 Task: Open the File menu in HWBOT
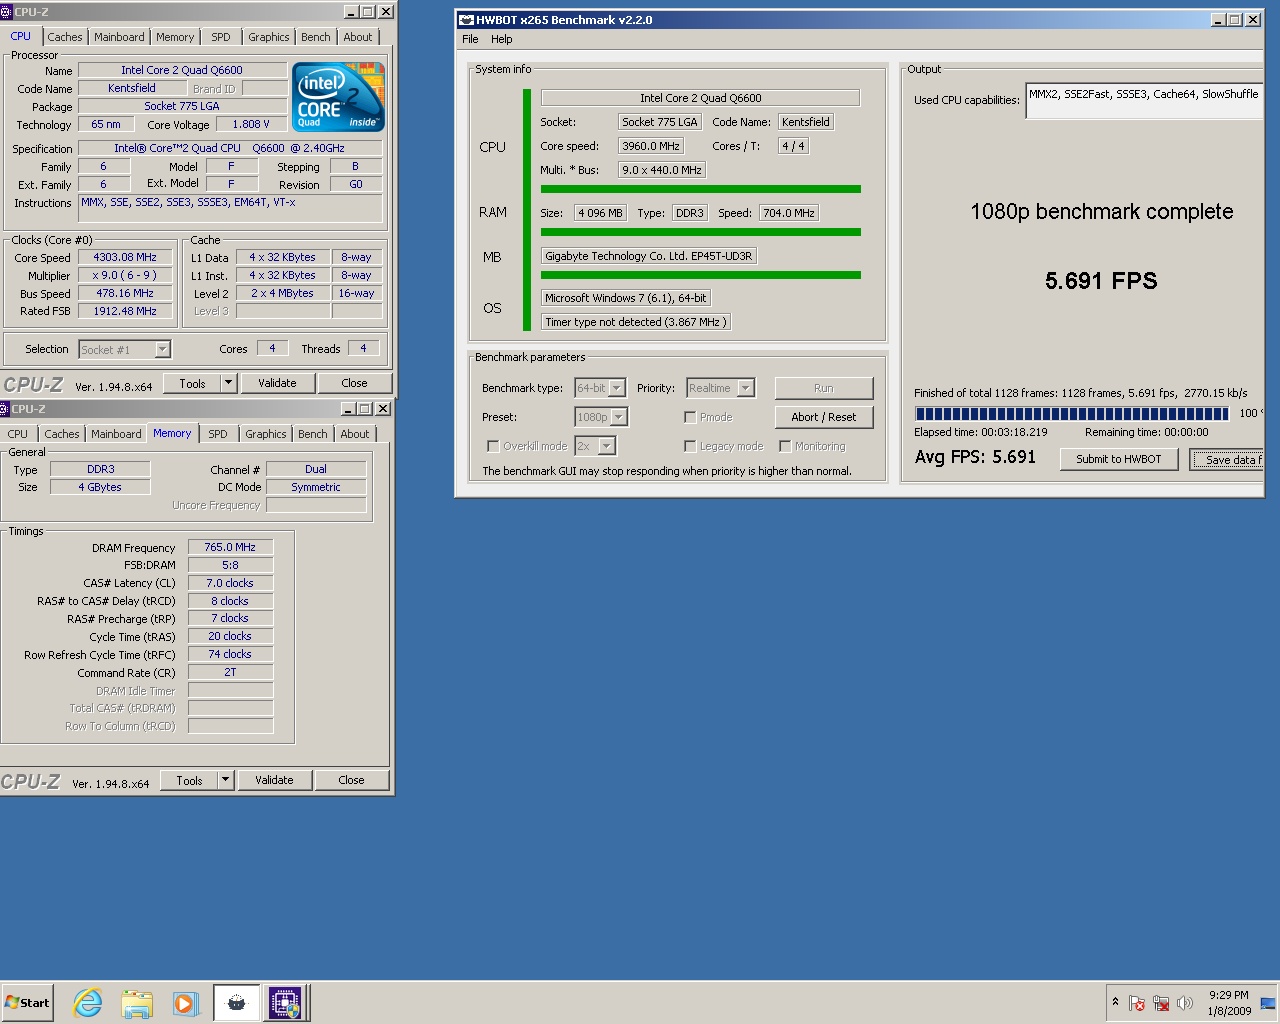pyautogui.click(x=470, y=39)
